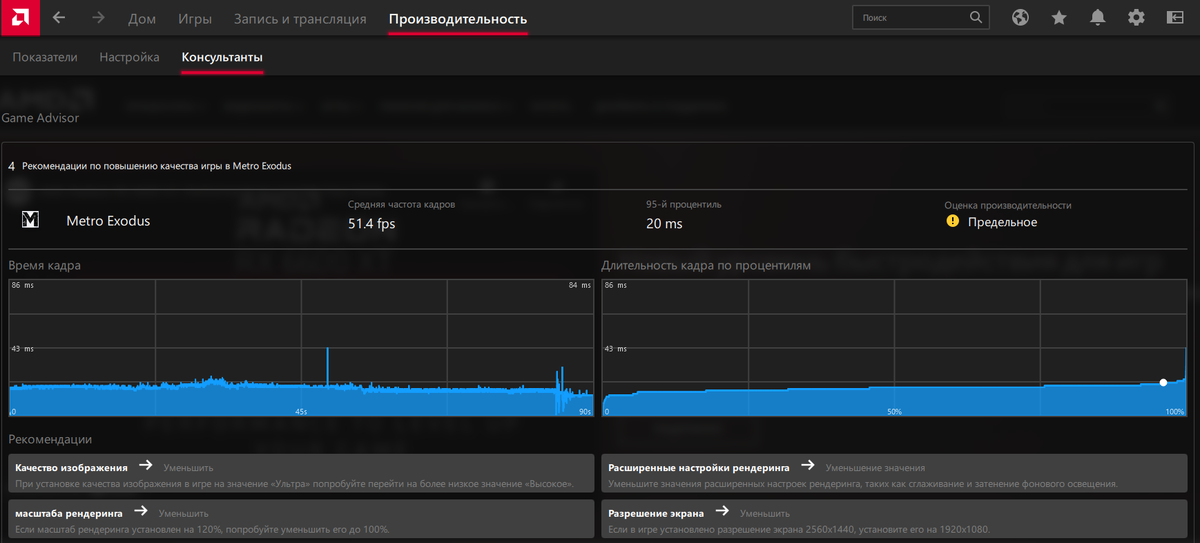Image resolution: width=1200 pixels, height=543 pixels.
Task: Switch to Показатели subtab
Action: (45, 57)
